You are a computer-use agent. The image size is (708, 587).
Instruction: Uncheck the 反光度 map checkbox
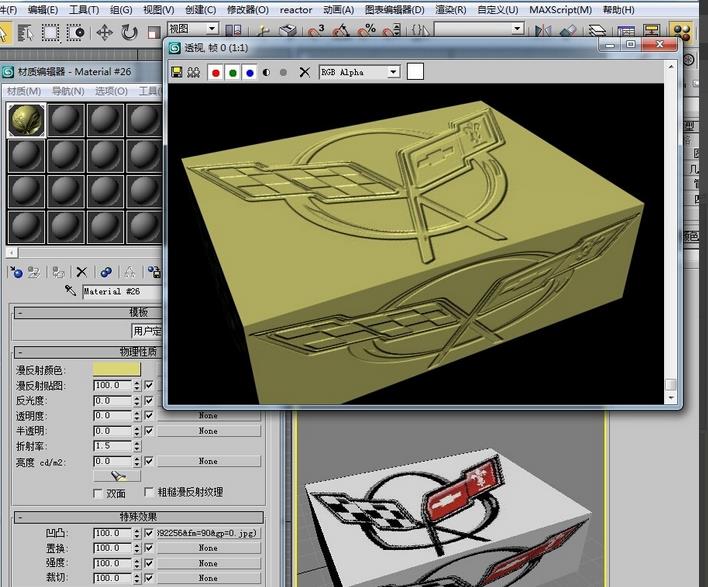[149, 401]
